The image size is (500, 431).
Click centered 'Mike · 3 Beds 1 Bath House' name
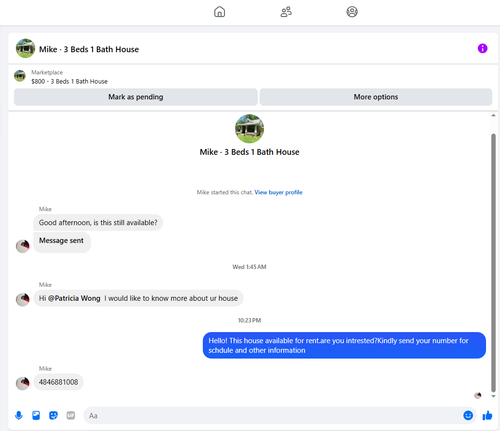(x=249, y=152)
